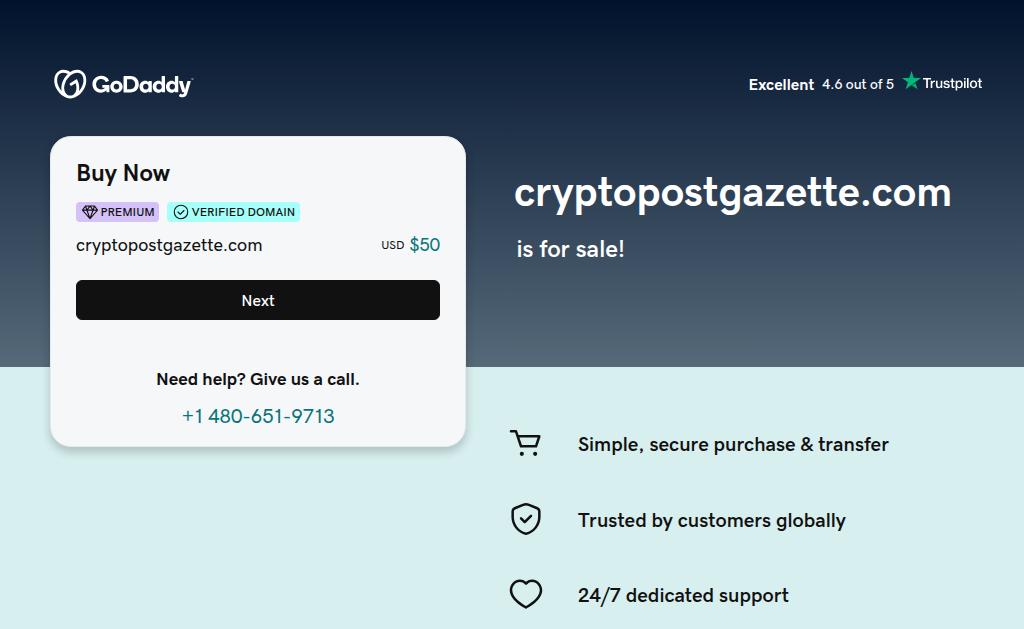This screenshot has height=629, width=1024.
Task: Click the Premium badge label
Action: (x=127, y=212)
